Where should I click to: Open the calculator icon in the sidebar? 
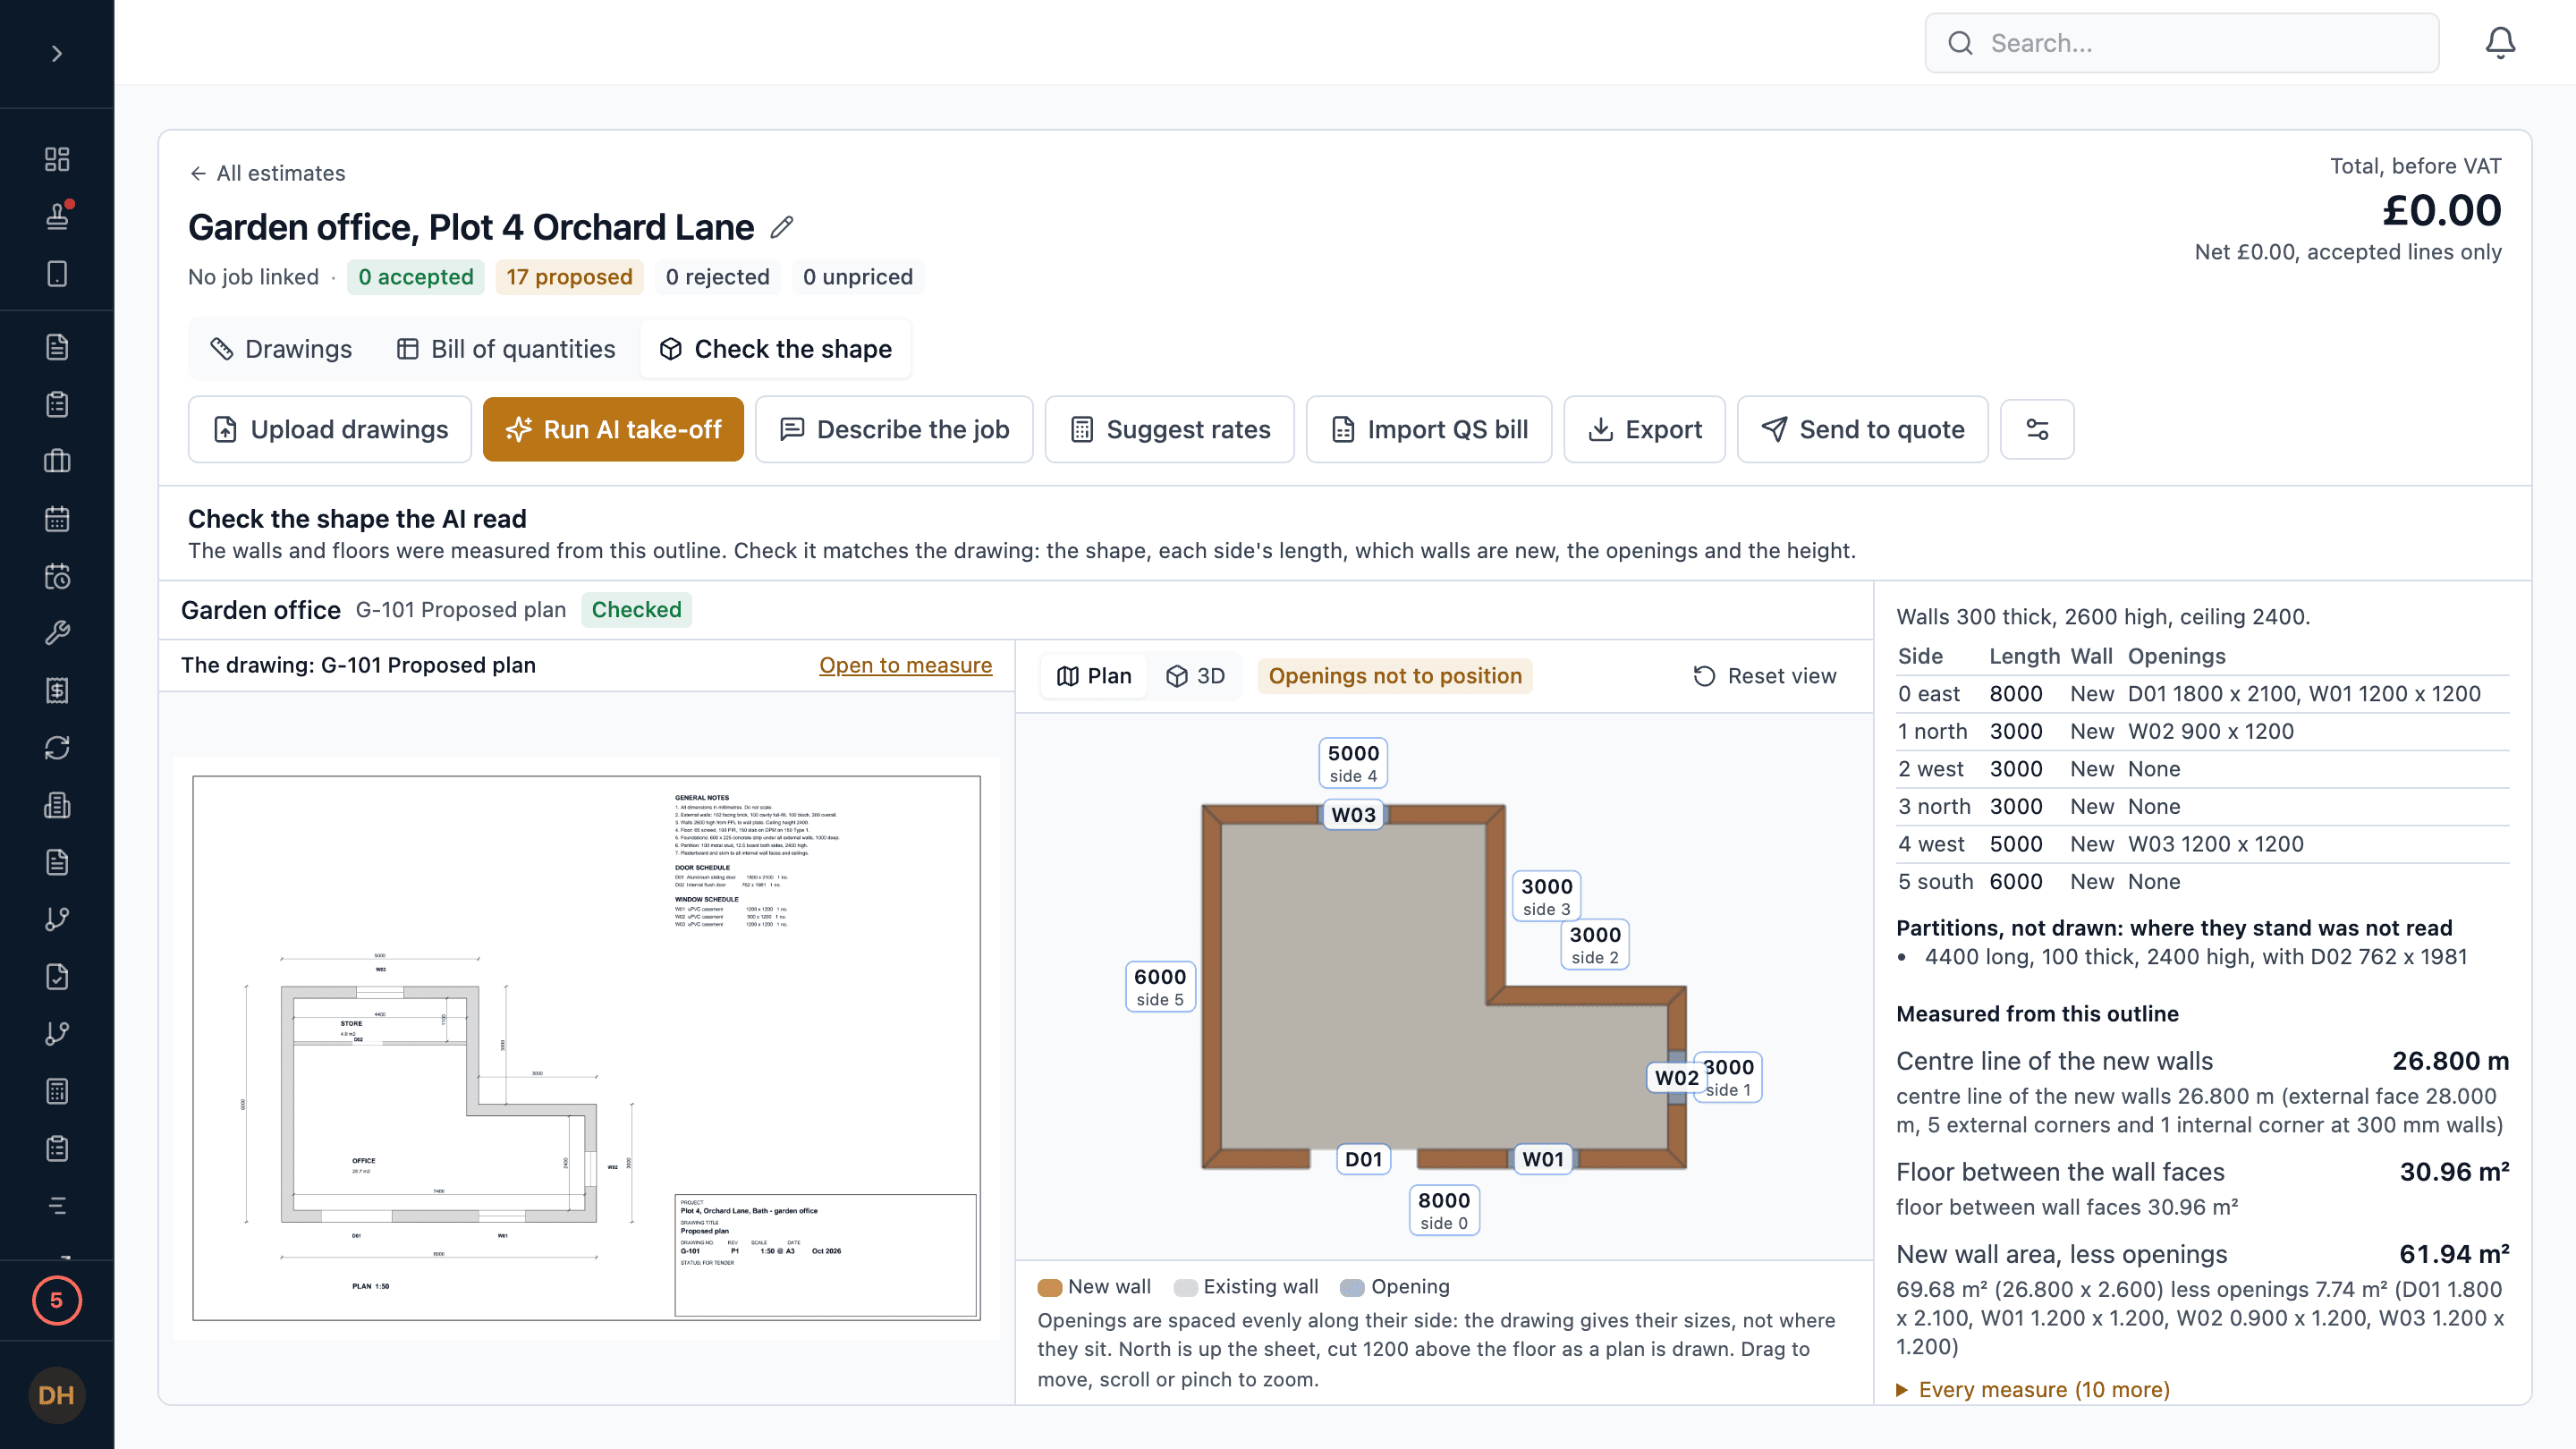click(x=57, y=1091)
